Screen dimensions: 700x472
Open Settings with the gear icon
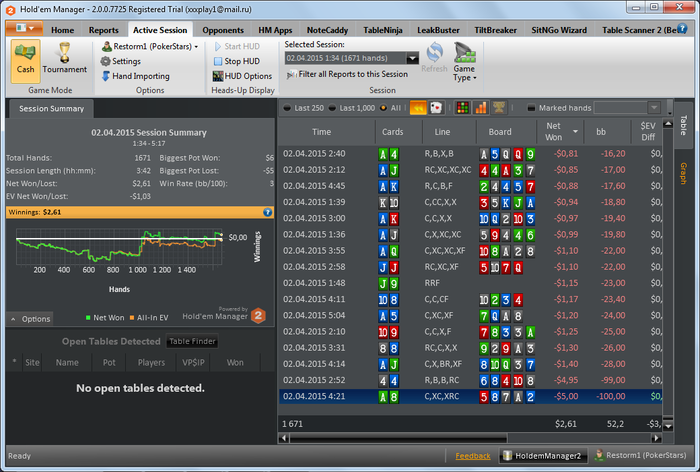coord(121,61)
